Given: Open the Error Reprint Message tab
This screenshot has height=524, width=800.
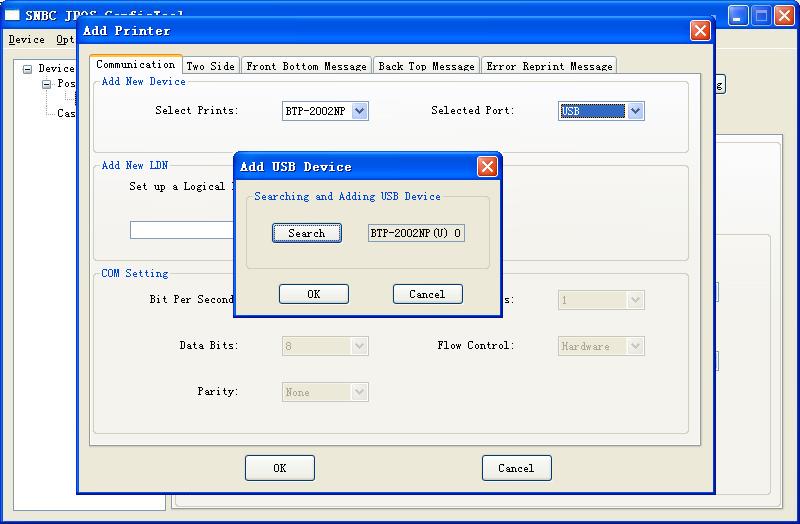Looking at the screenshot, I should click(x=549, y=66).
